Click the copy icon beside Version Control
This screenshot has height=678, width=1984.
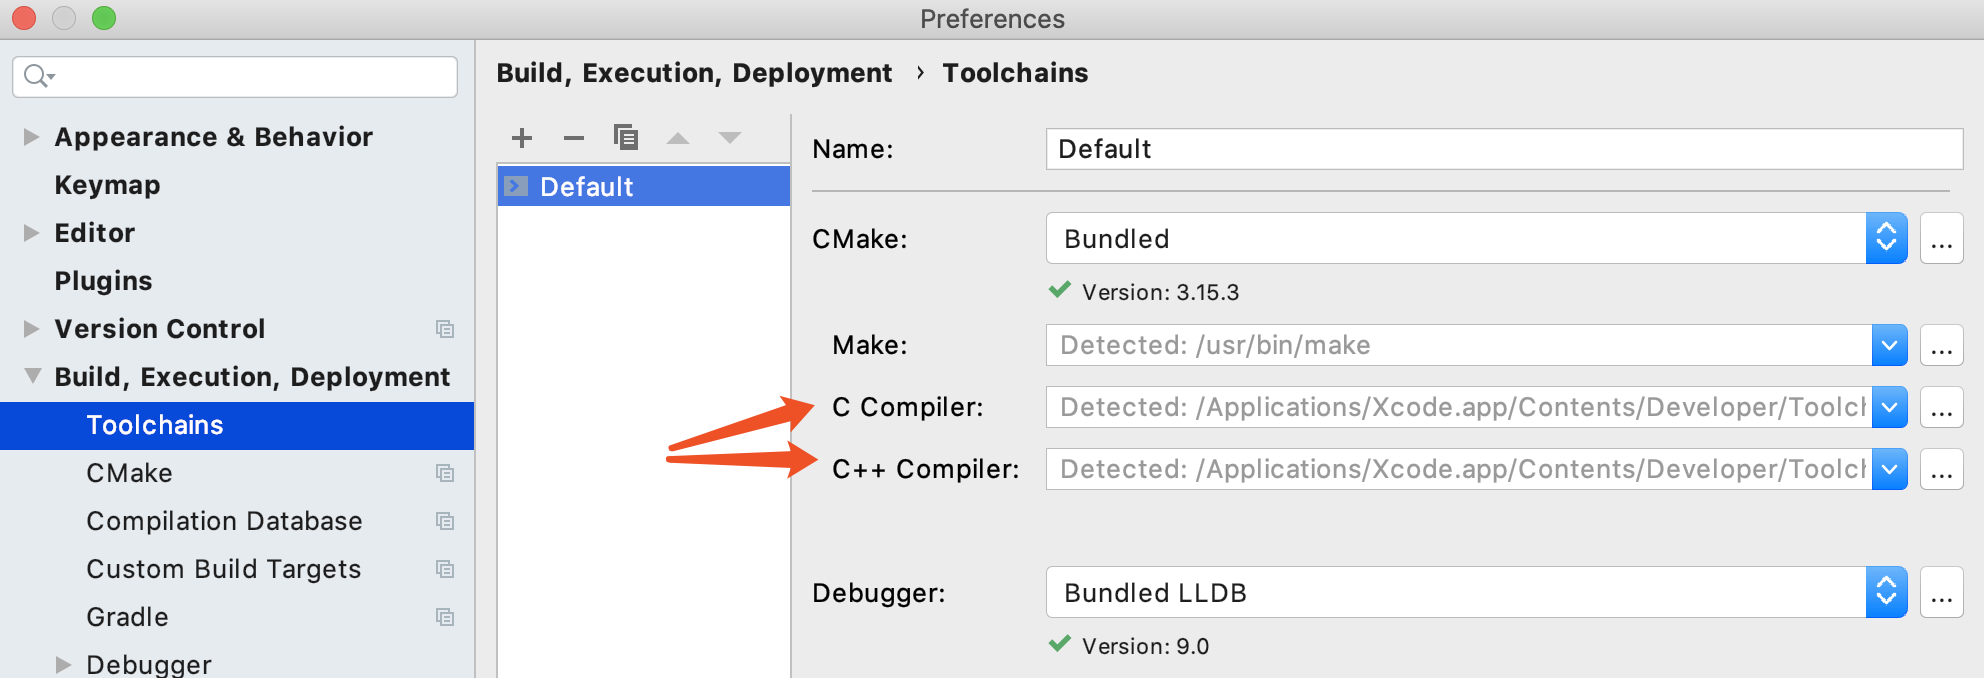coord(446,329)
